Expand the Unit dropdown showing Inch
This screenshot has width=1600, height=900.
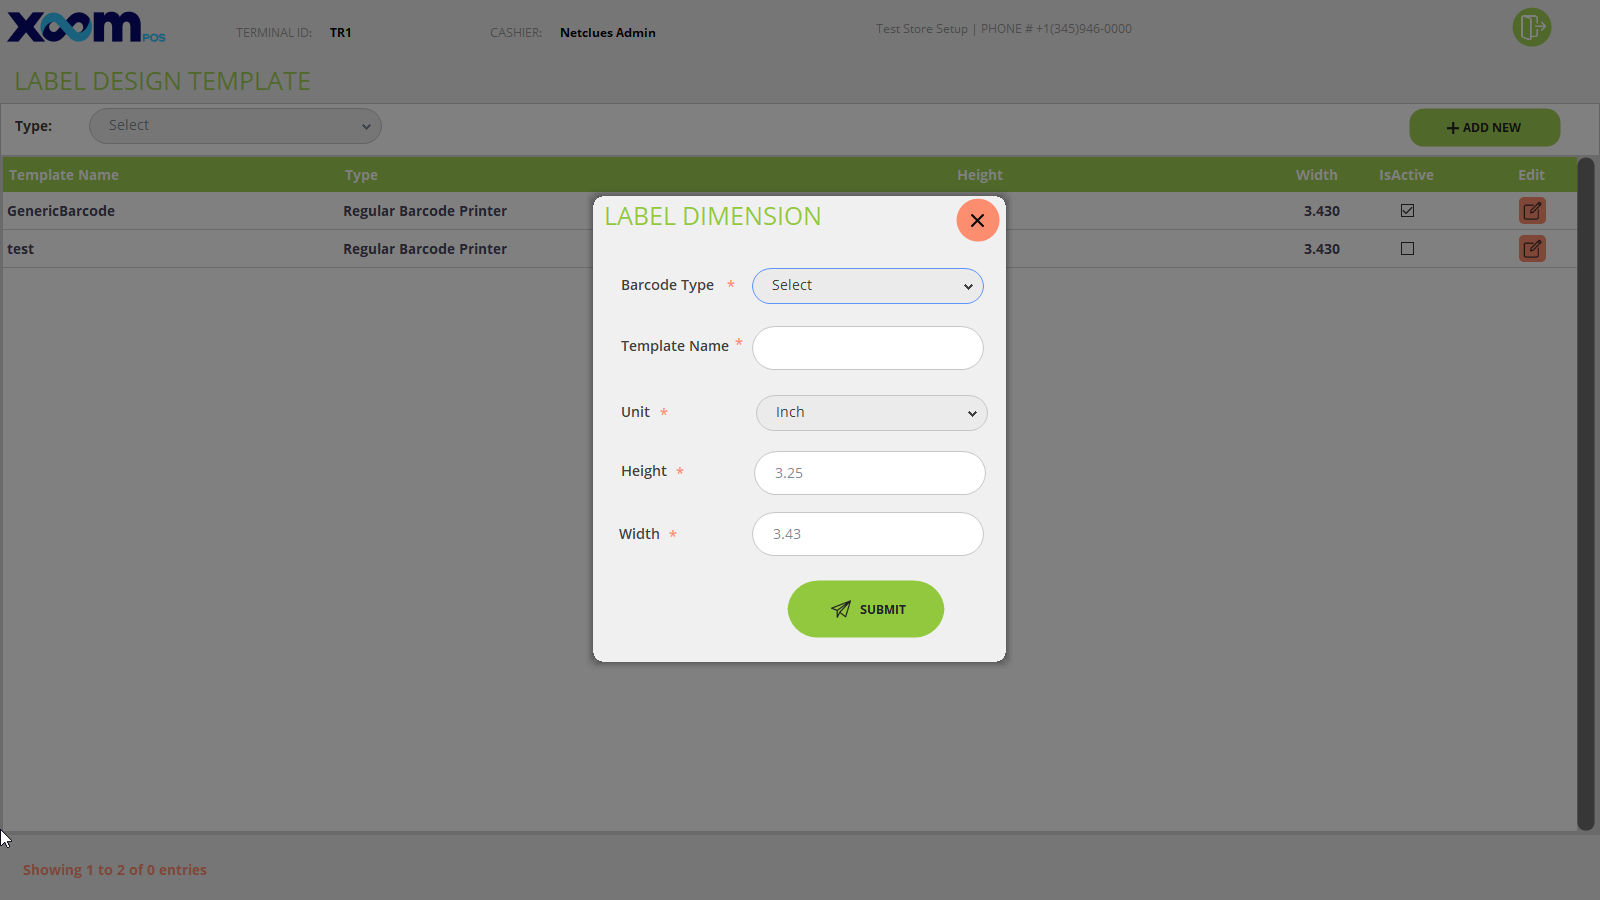(x=871, y=413)
